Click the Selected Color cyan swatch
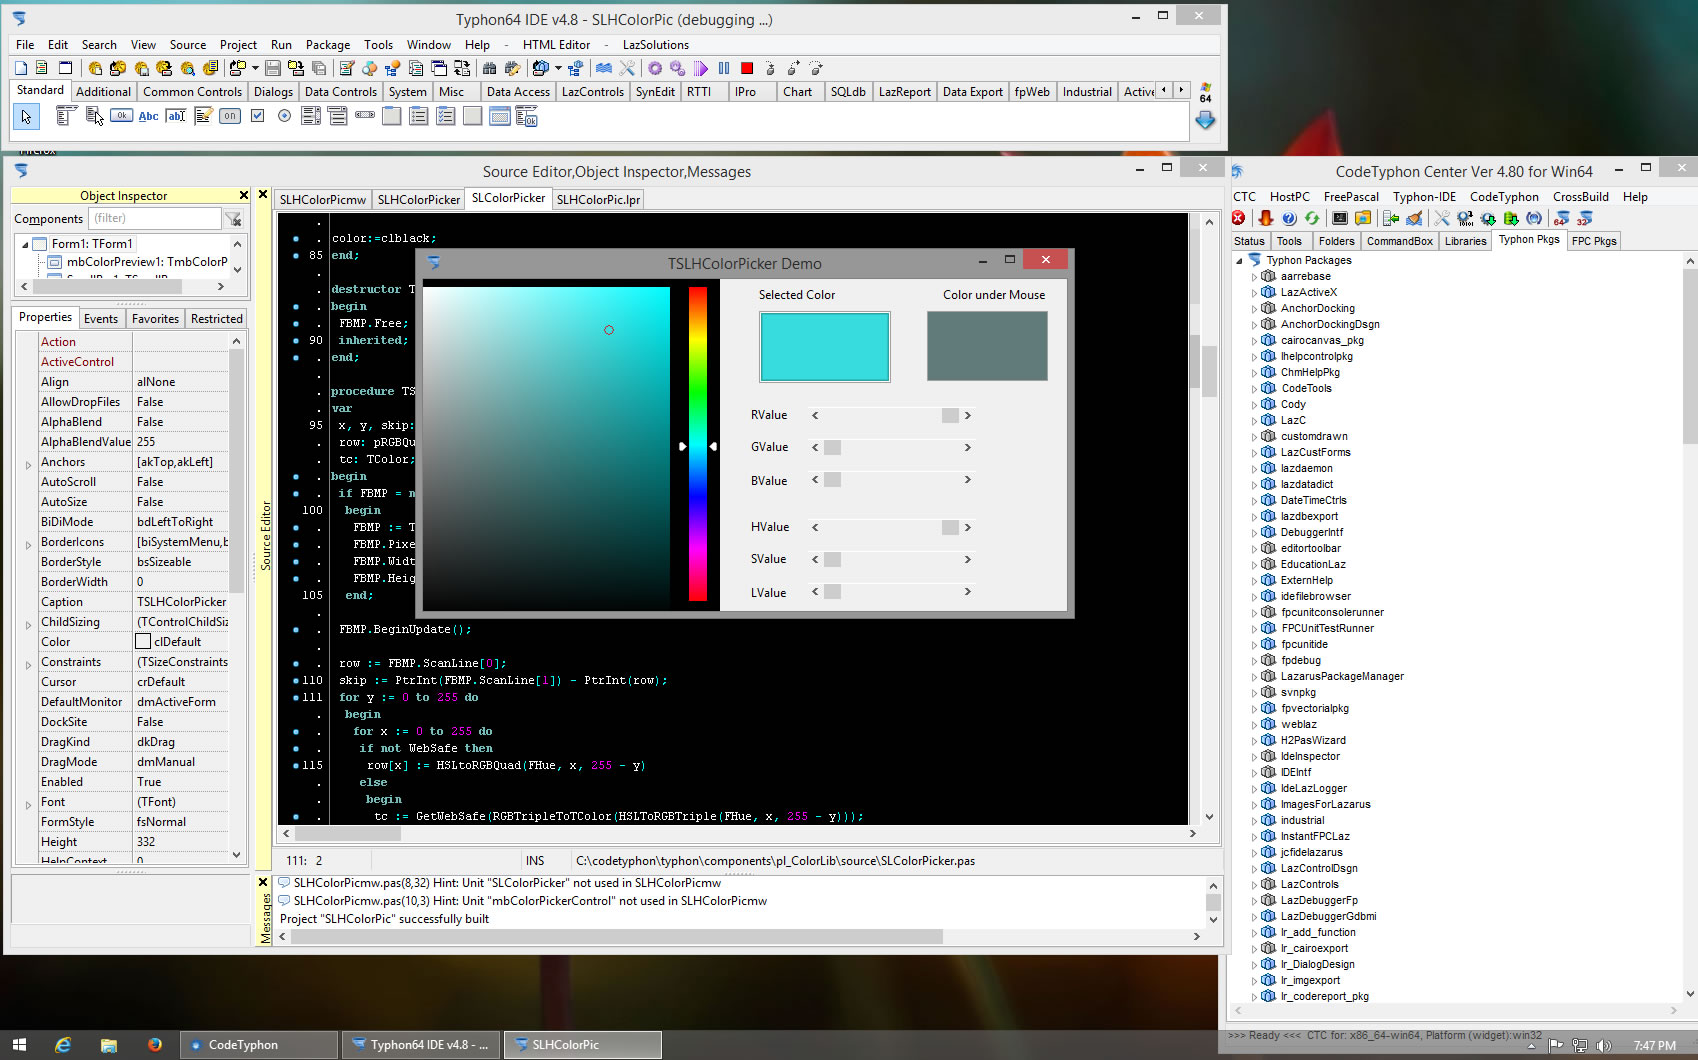The height and width of the screenshot is (1060, 1698). 824,347
